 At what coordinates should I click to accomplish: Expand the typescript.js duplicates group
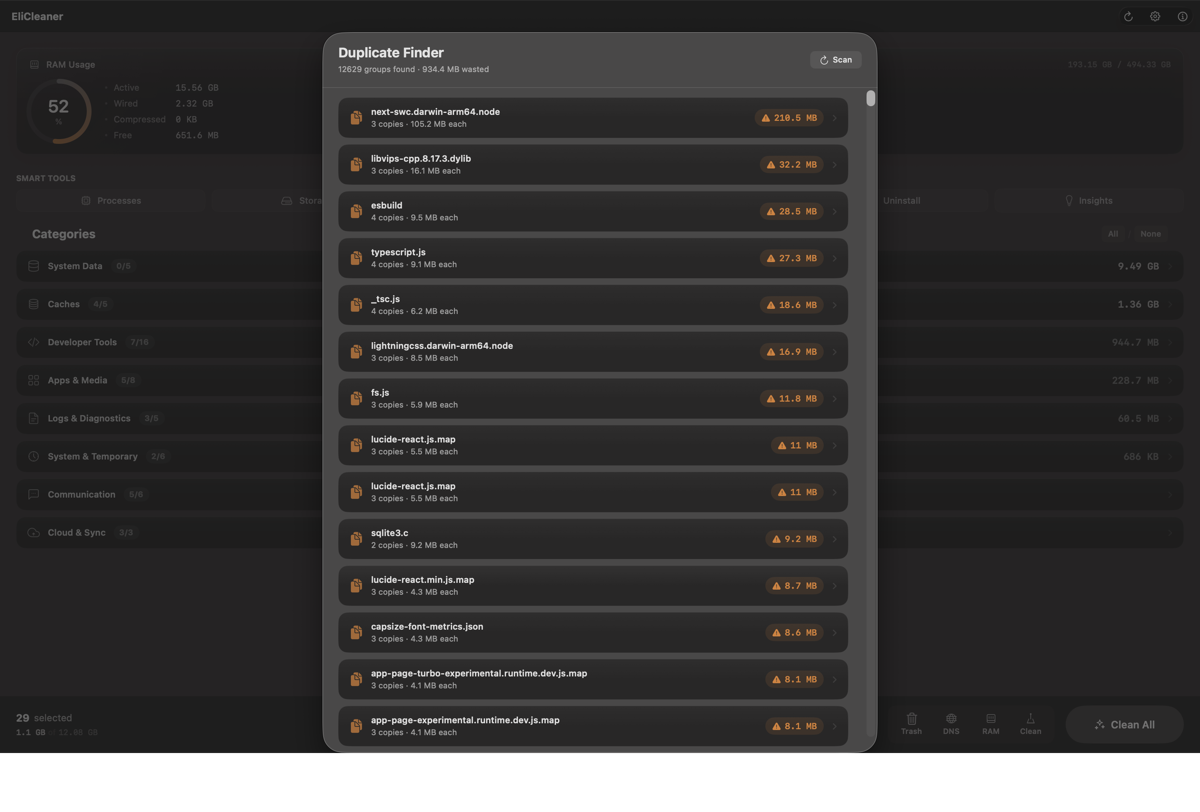tap(835, 257)
